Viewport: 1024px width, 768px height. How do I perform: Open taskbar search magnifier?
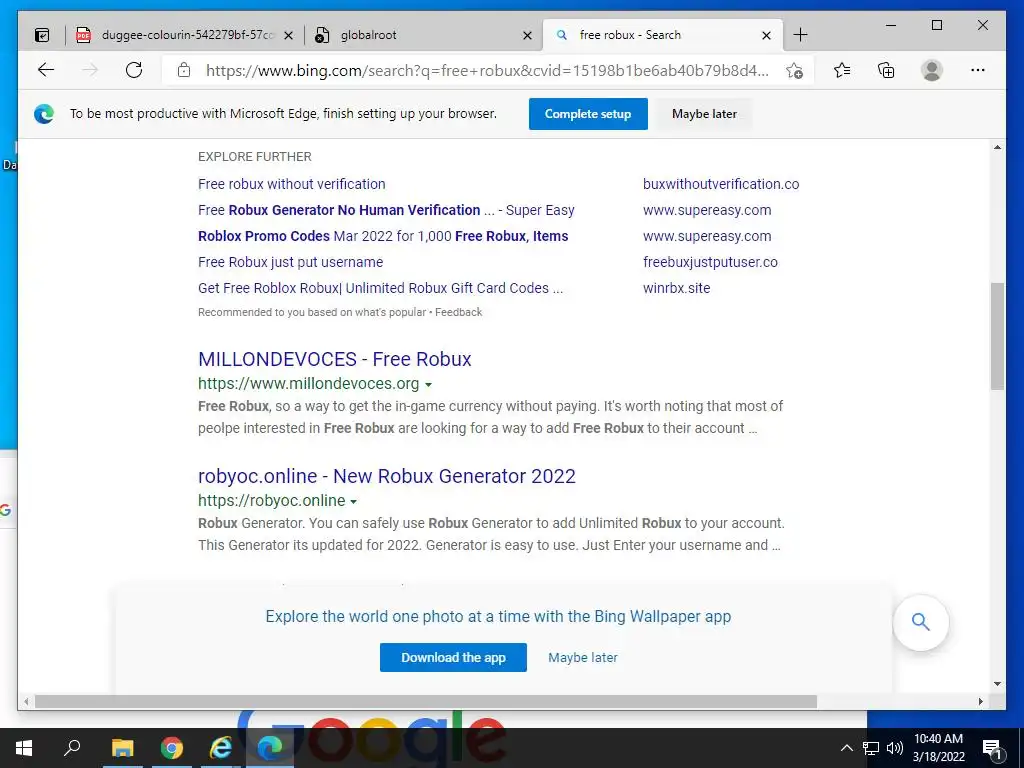[72, 748]
